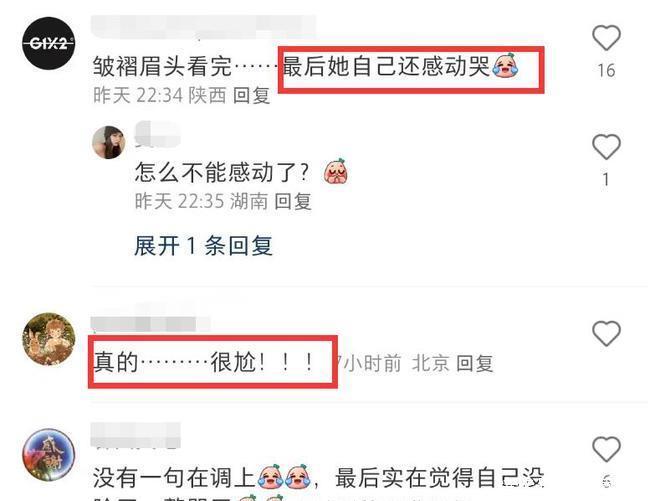The image size is (660, 501).
Task: Reply to the Hunan comment at 22:35
Action: tap(293, 201)
